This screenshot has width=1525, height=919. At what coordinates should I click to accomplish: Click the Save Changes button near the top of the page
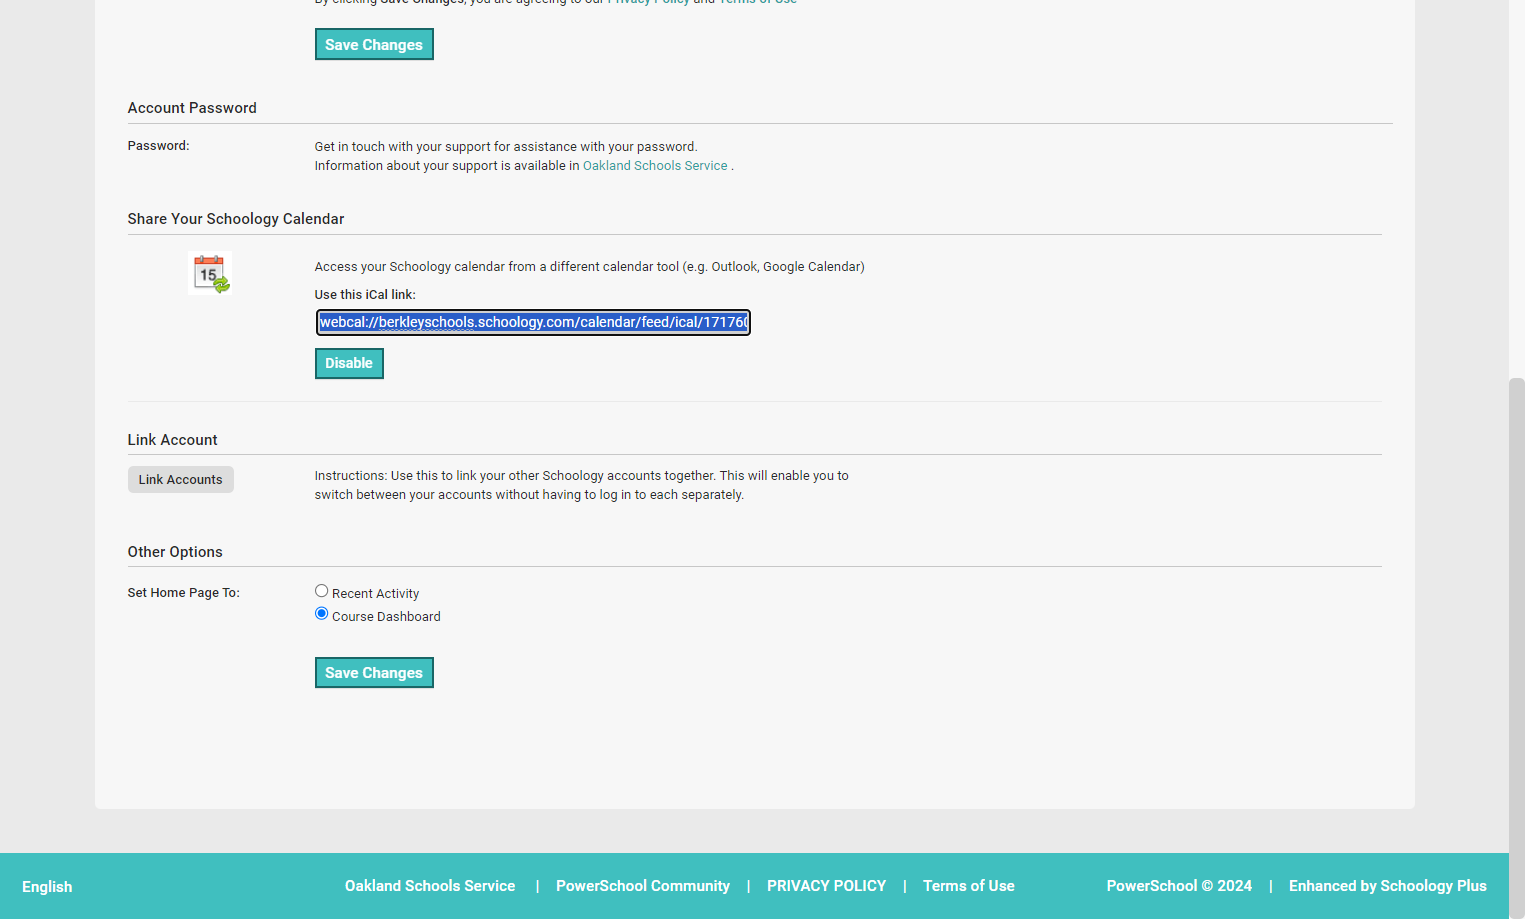(374, 44)
